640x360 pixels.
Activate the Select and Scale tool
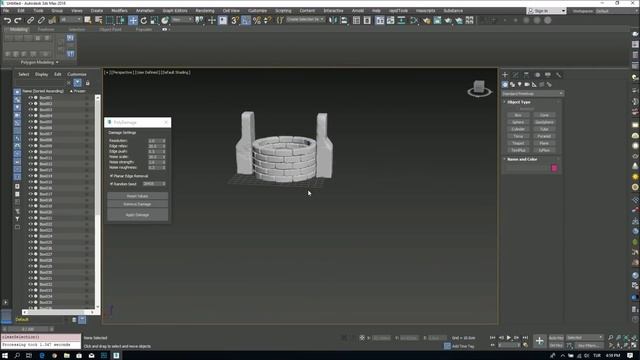tap(154, 20)
